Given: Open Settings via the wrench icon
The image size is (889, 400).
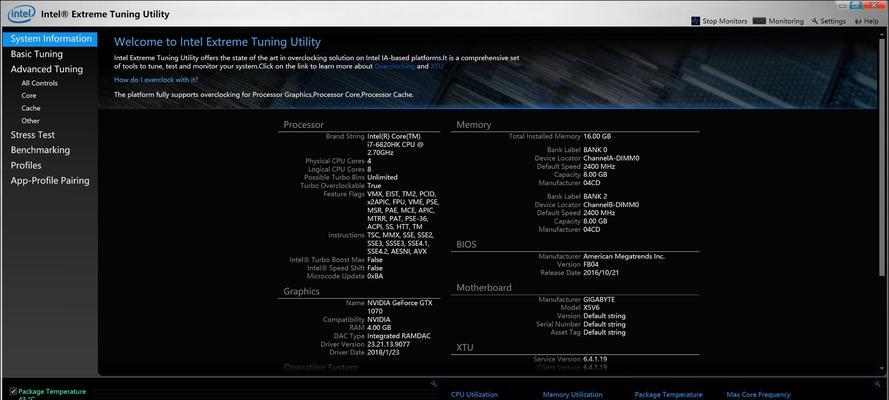Looking at the screenshot, I should 815,21.
